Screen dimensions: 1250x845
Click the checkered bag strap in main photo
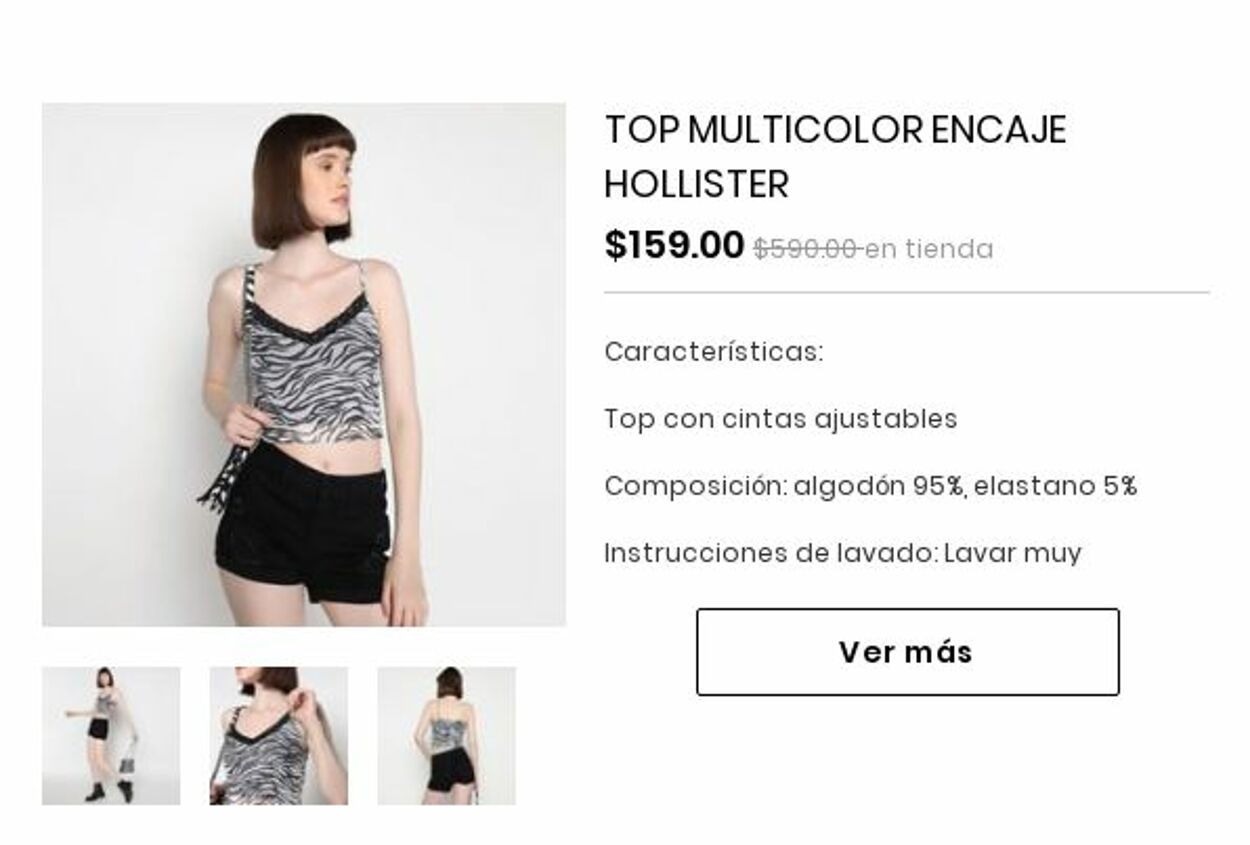click(x=233, y=410)
